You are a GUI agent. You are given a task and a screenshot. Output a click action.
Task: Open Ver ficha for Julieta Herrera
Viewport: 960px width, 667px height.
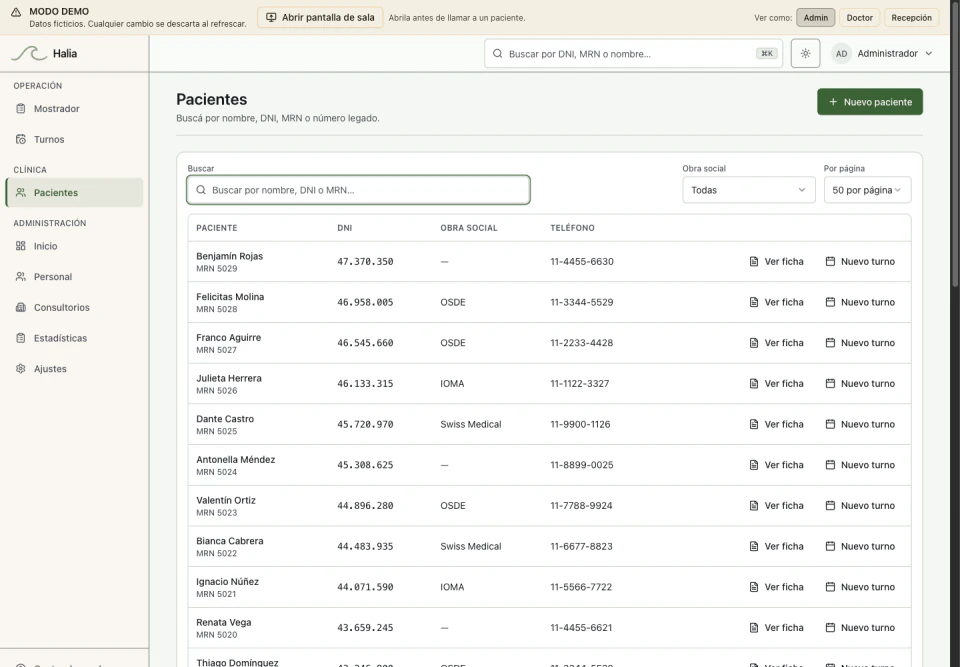click(776, 383)
